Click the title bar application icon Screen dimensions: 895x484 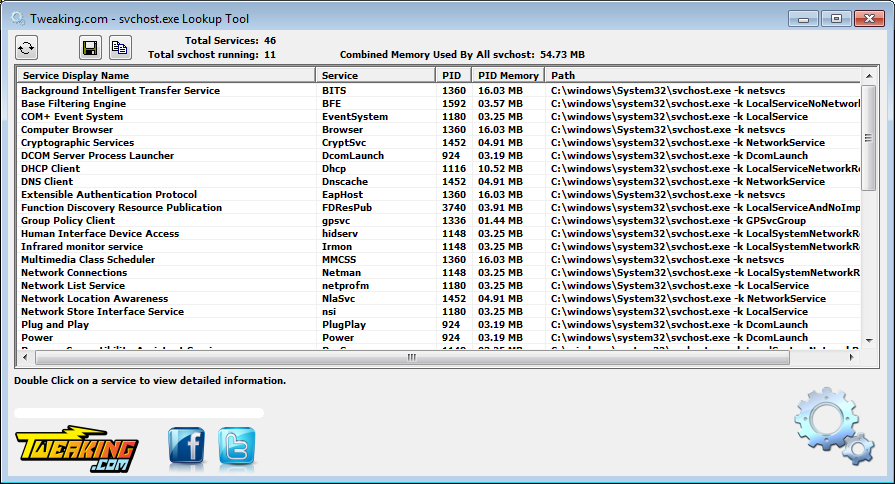pos(17,18)
